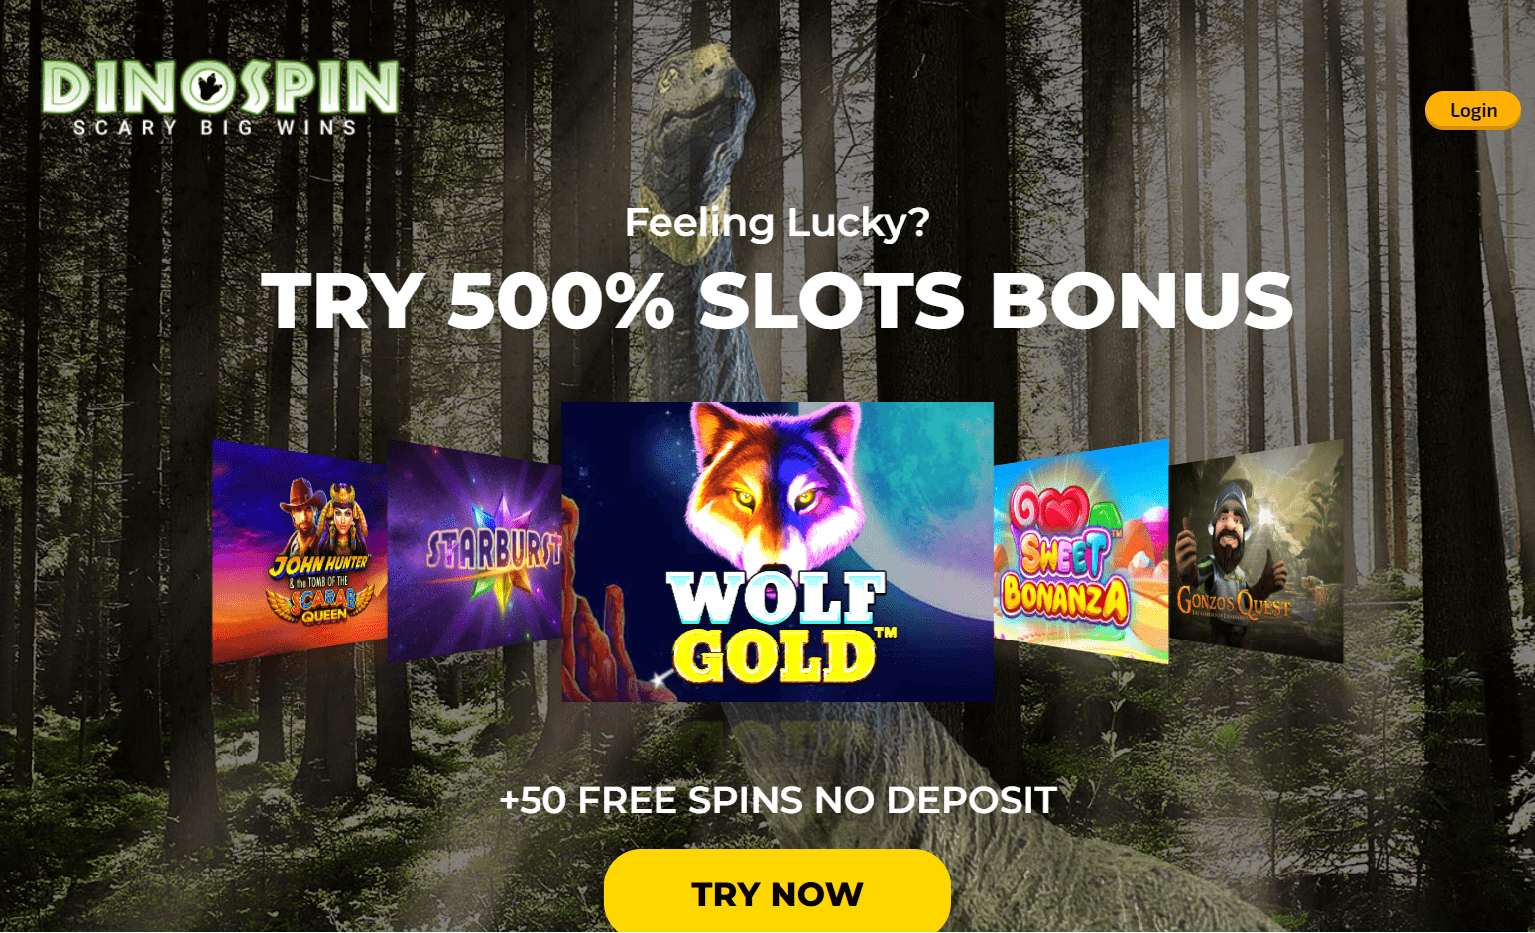Image resolution: width=1535 pixels, height=933 pixels.
Task: Open the Wolf Gold slot game tile
Action: pos(777,551)
